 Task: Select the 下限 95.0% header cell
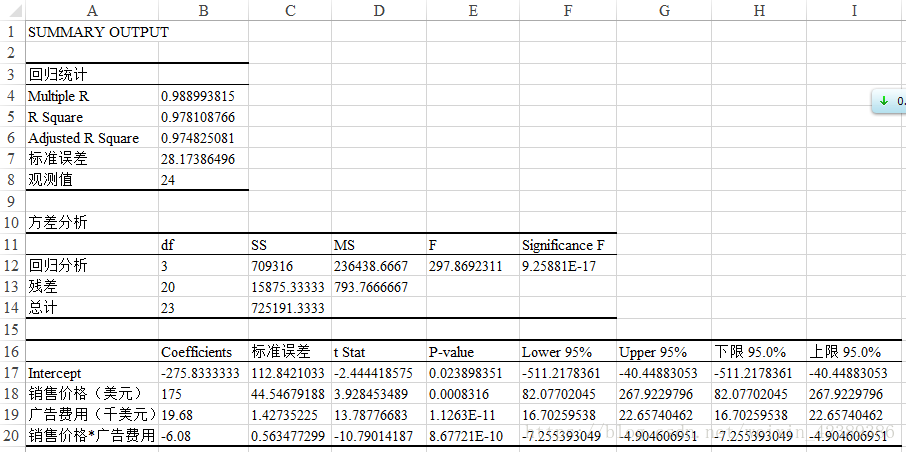pos(759,351)
